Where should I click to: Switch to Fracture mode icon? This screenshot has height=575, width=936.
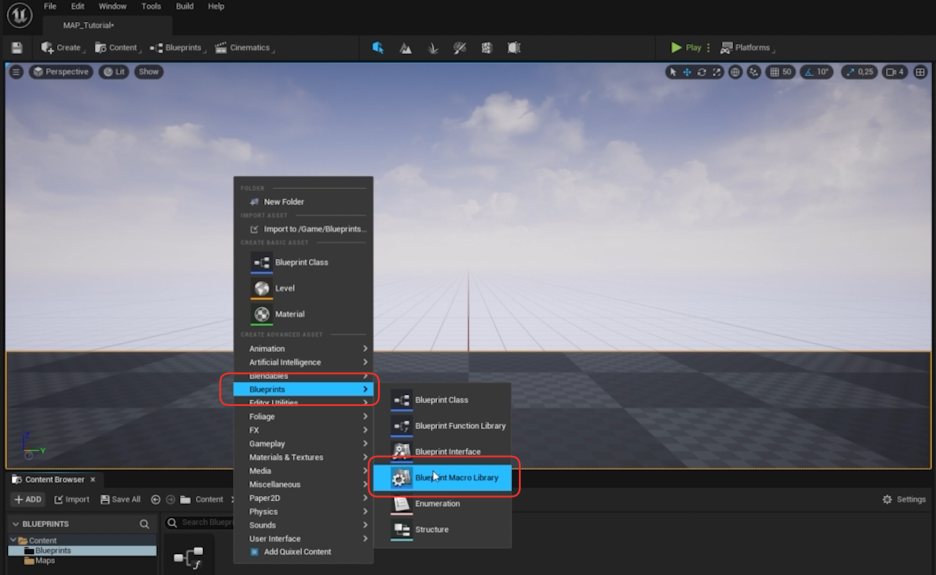tap(487, 48)
